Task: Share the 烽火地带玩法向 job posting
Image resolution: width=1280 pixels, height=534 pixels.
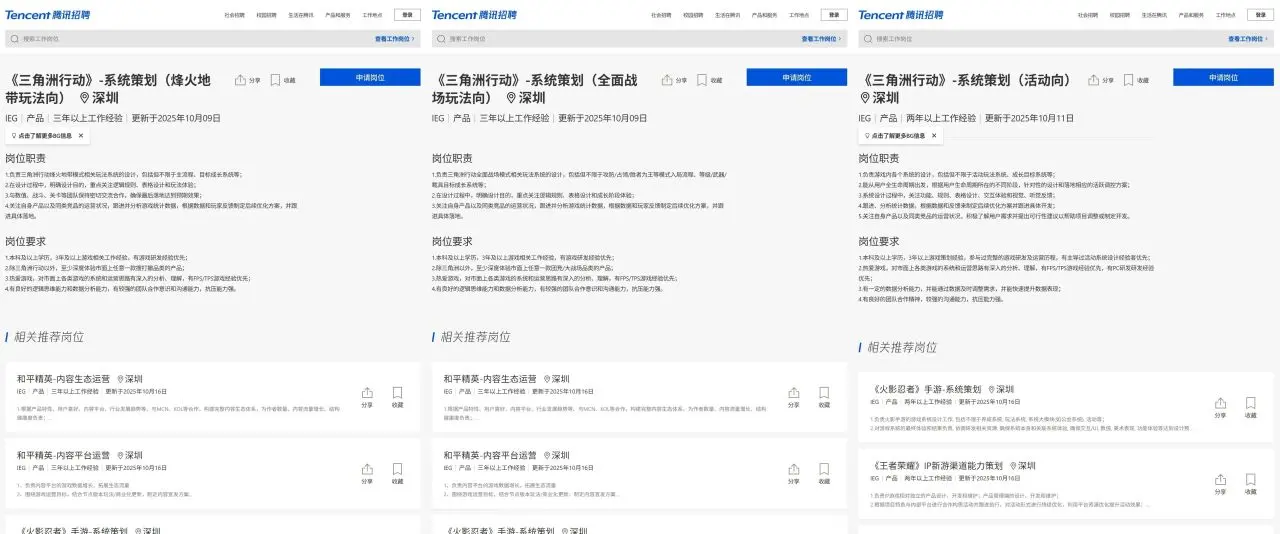Action: 240,80
